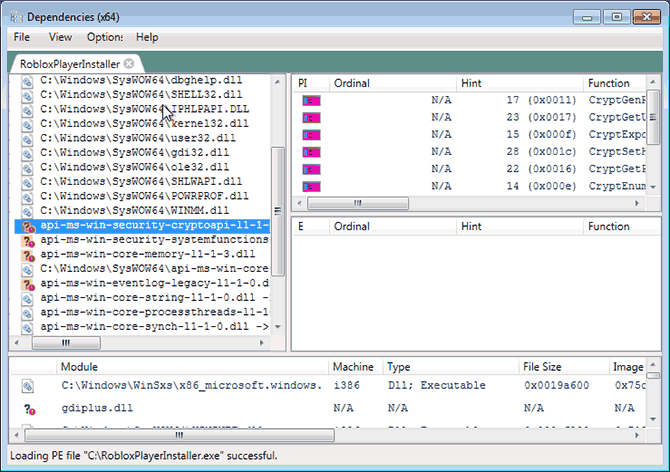Sort imports by Ordinal column header
Screen dimensions: 670x472
point(393,83)
